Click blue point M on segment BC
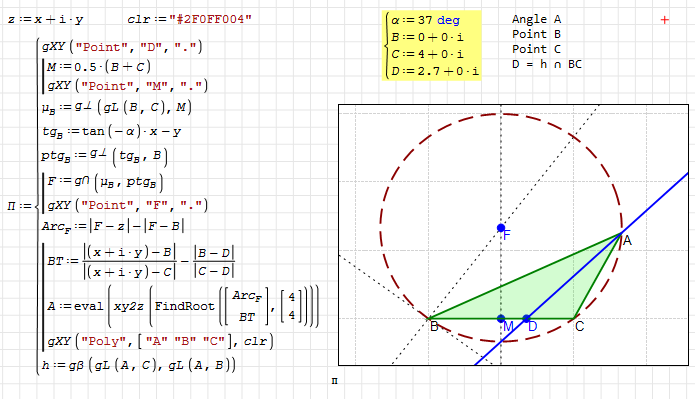 coord(501,318)
